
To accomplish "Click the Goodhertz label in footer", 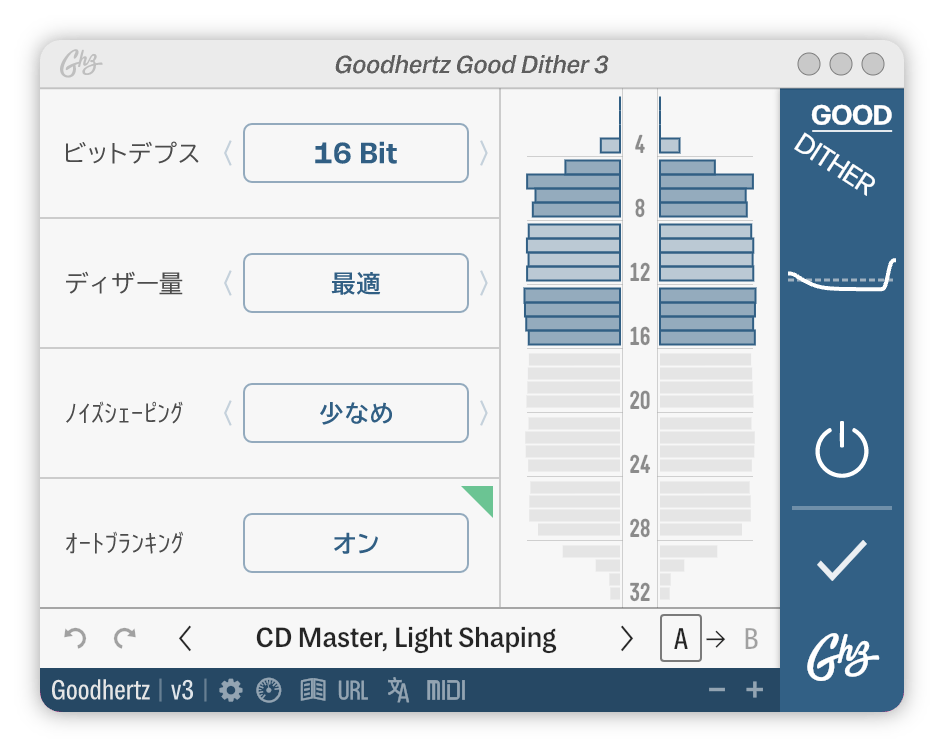I will click(x=101, y=690).
